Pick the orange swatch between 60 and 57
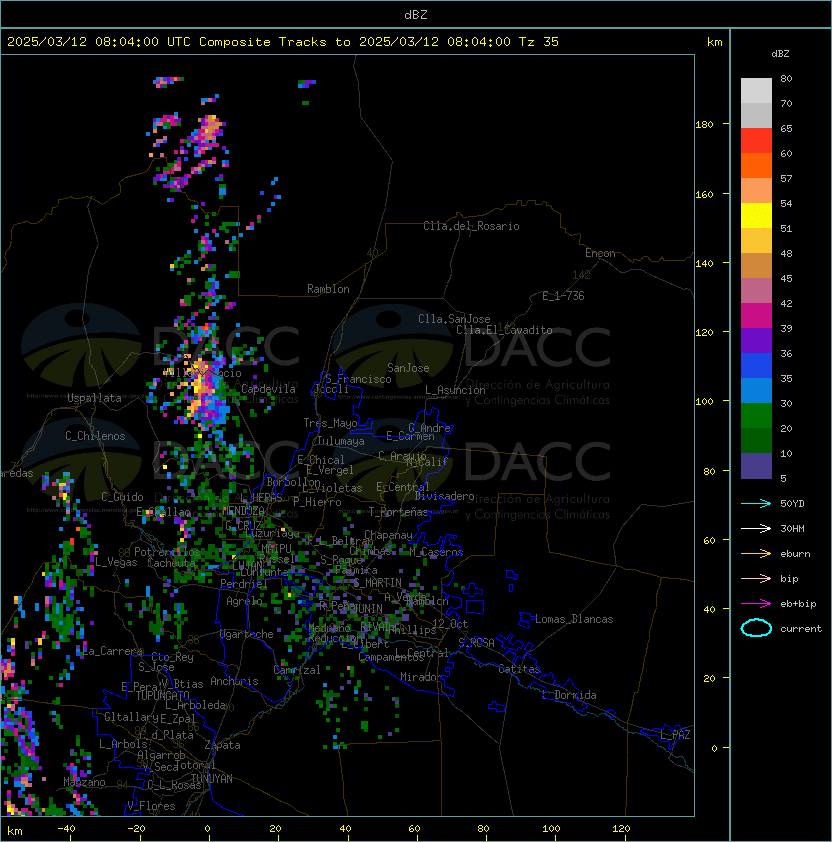The width and height of the screenshot is (832, 842). [x=756, y=165]
